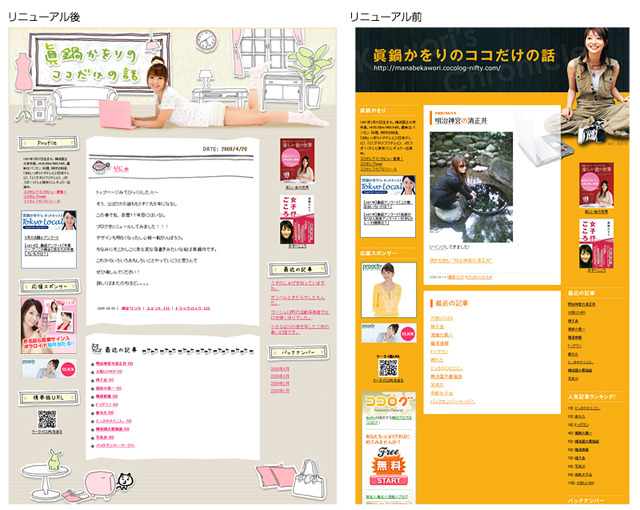Image resolution: width=640 pixels, height=510 pixels.
Task: Click the QR code in the renewed blog sidebar
Action: (x=47, y=419)
